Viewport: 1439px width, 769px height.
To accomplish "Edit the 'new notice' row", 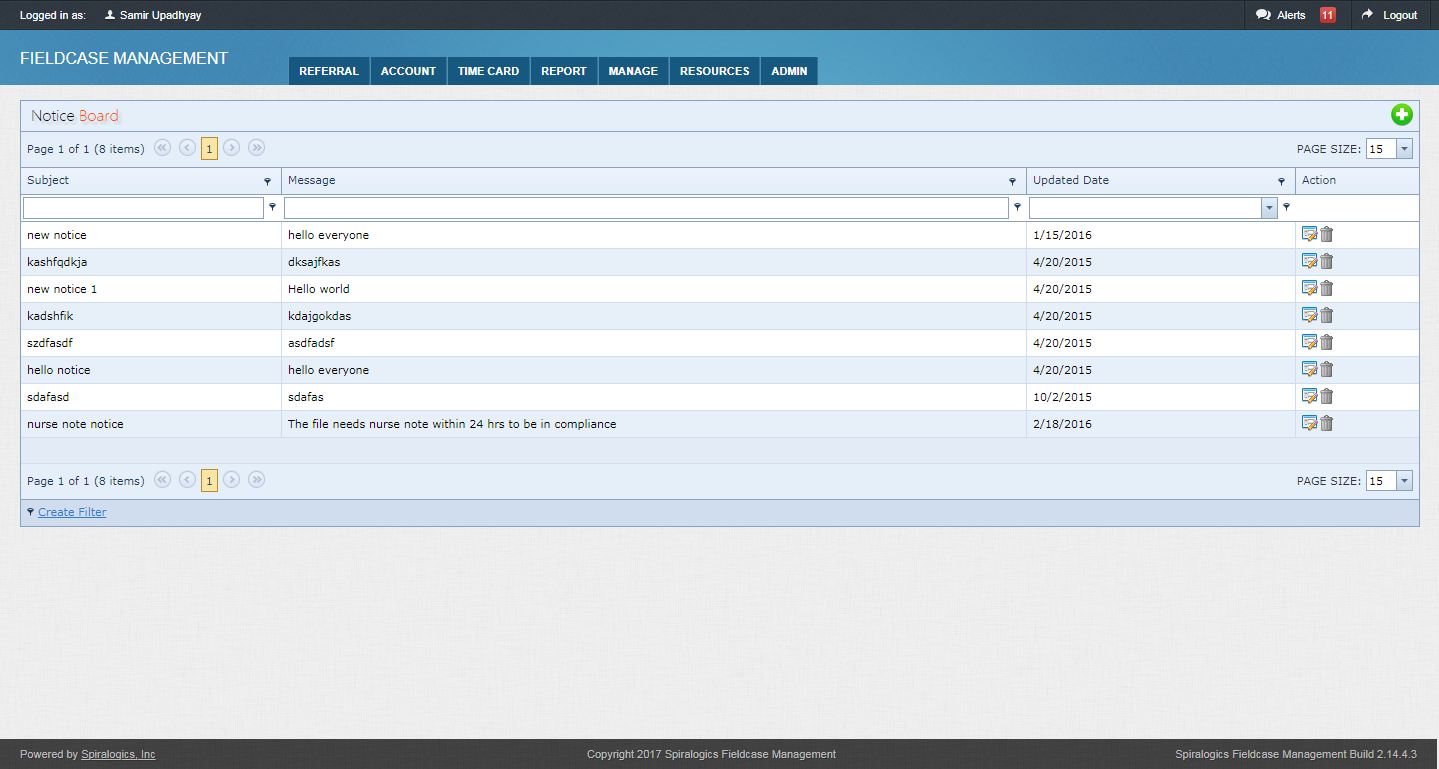I will [x=1309, y=234].
